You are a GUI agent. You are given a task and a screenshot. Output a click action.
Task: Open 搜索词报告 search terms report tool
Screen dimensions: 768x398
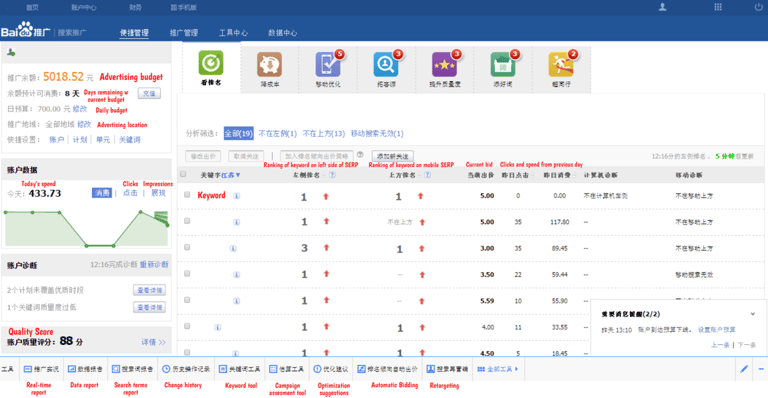point(132,369)
